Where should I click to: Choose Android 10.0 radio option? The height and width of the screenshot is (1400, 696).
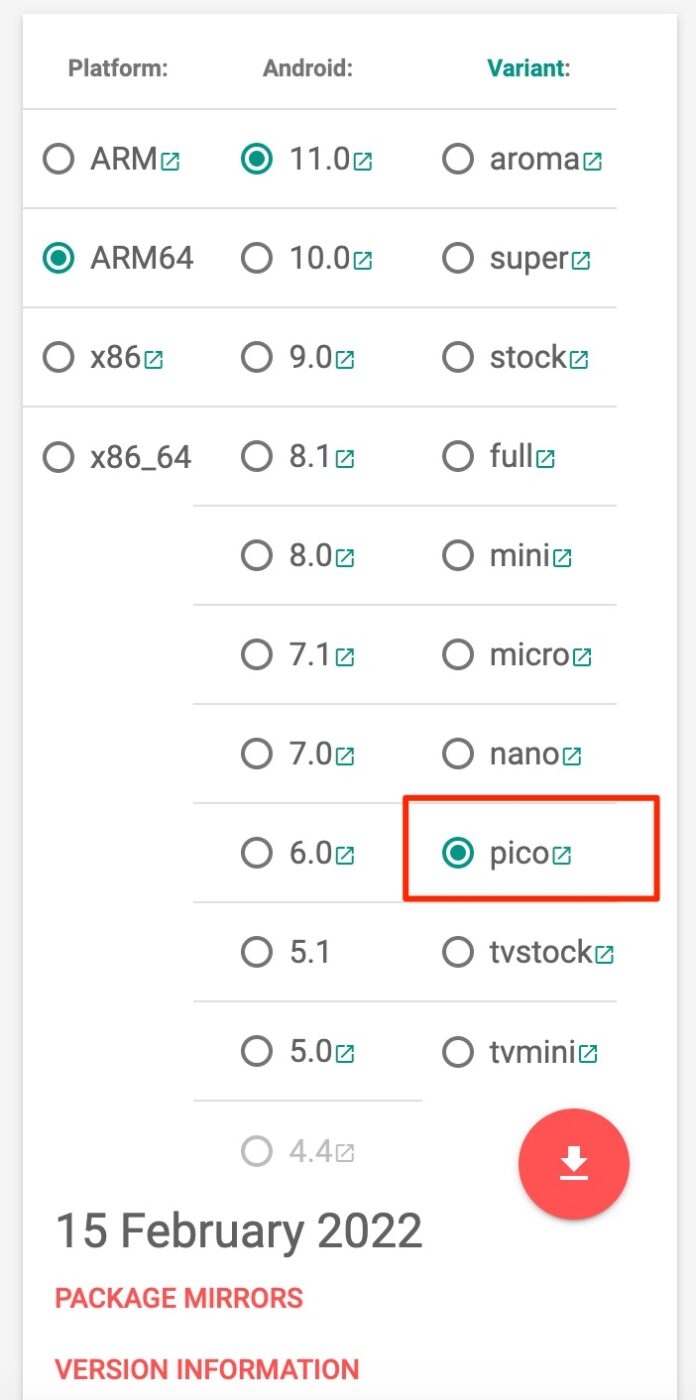257,259
